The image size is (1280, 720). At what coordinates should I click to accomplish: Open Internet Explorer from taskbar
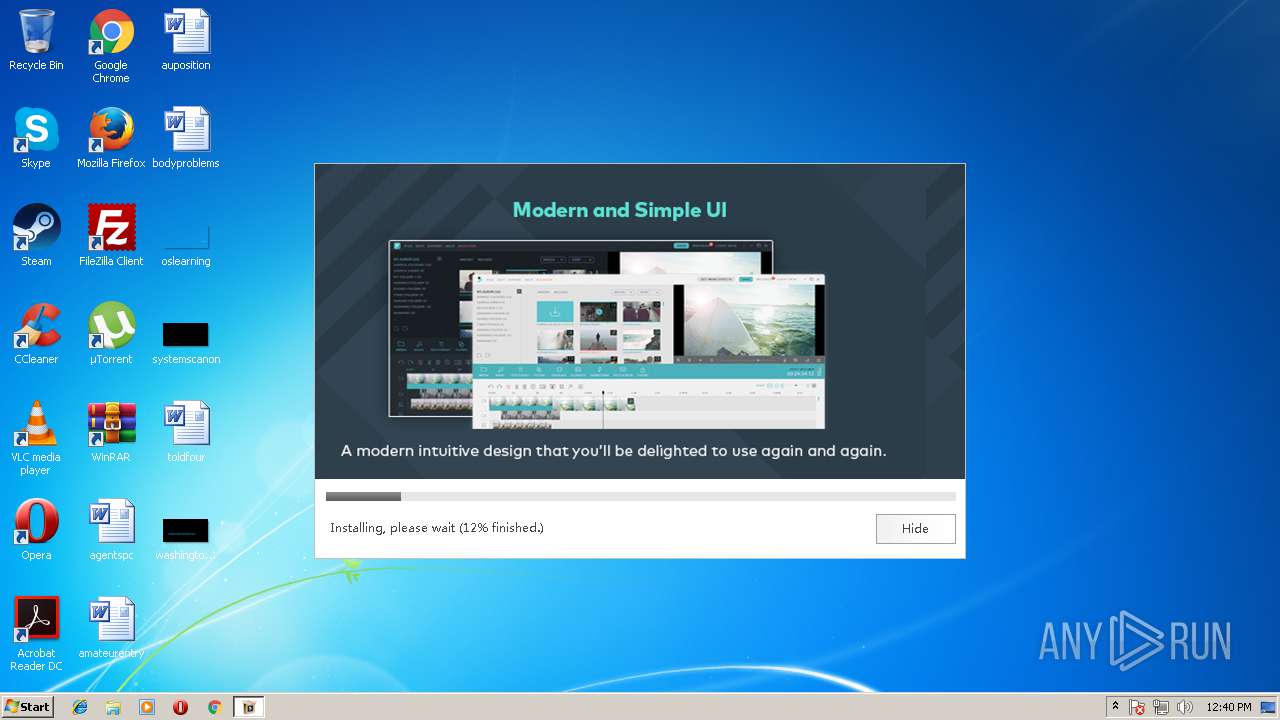[80, 707]
